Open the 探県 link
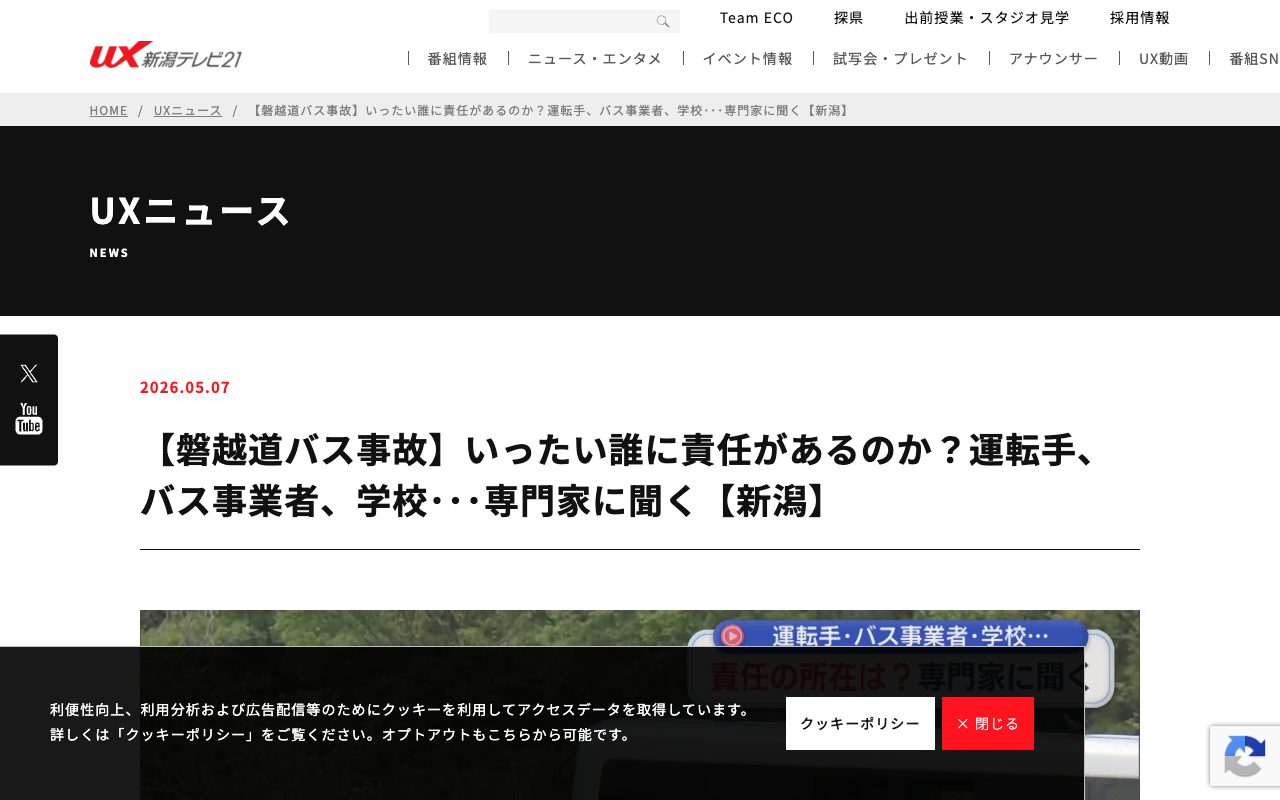1280x800 pixels. [849, 17]
